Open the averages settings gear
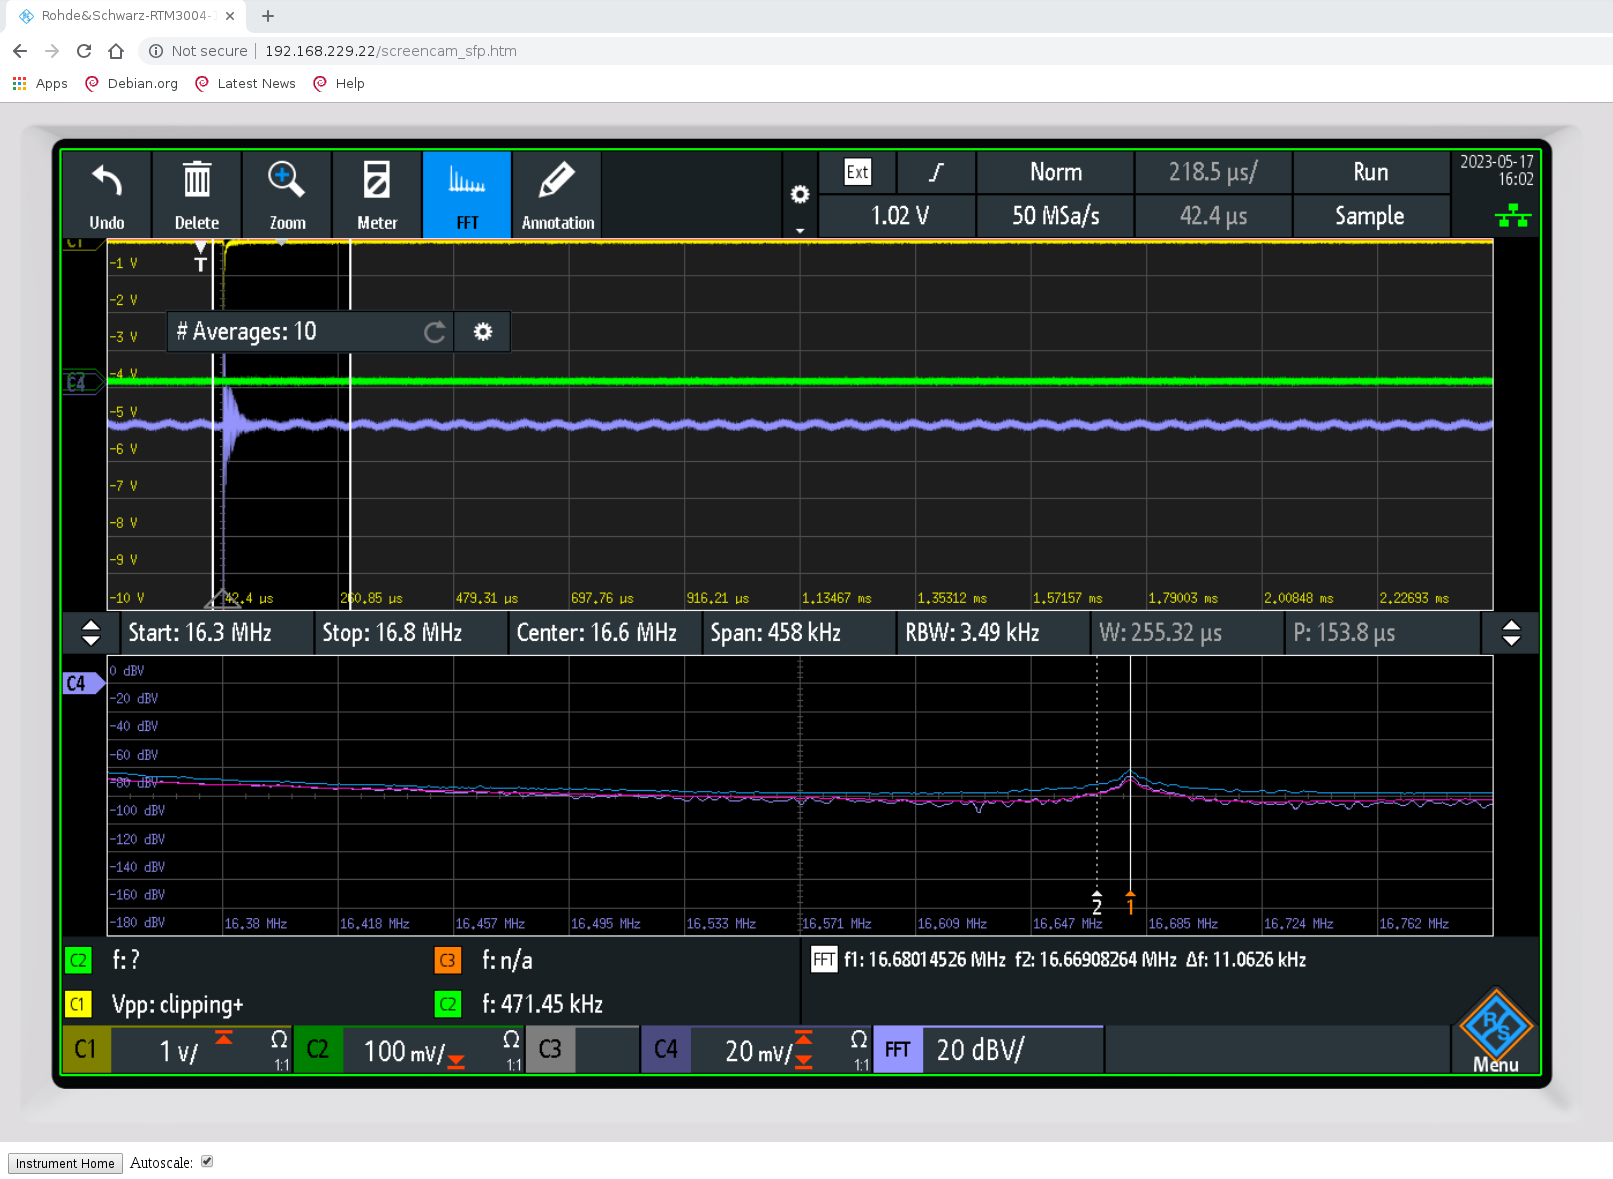1613x1179 pixels. (483, 332)
